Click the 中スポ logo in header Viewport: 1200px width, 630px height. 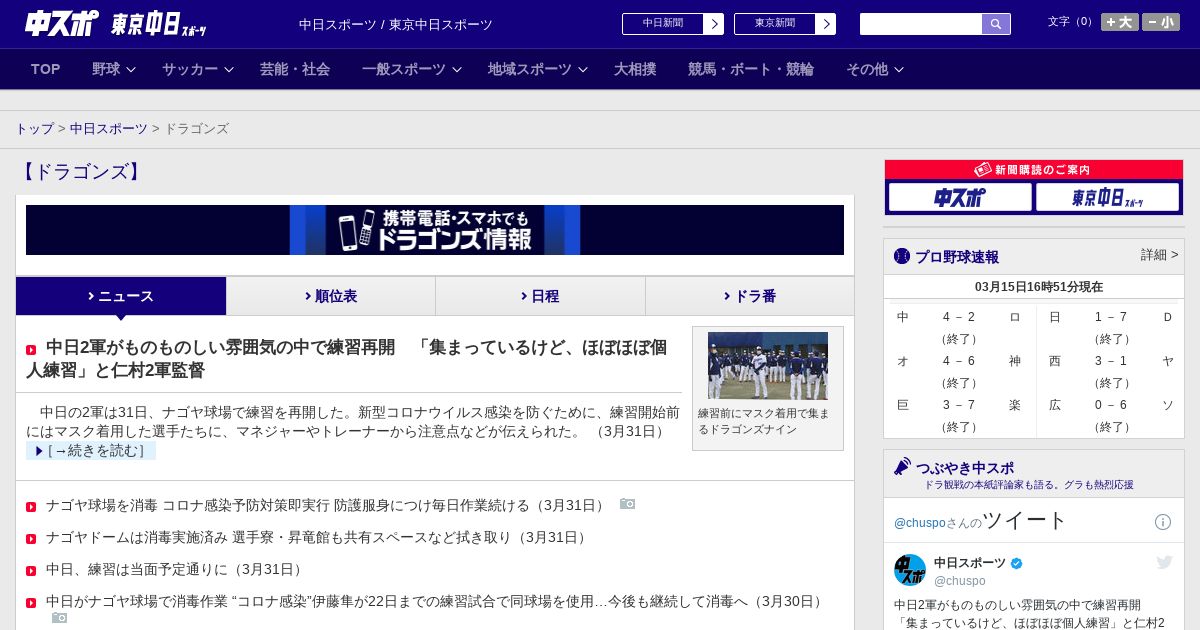pyautogui.click(x=62, y=23)
